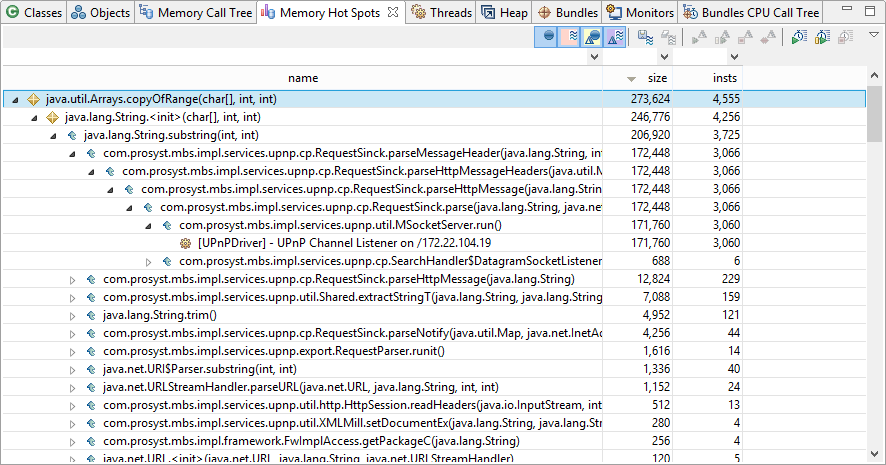Open the view menu triangle at toolbar end

[873, 35]
